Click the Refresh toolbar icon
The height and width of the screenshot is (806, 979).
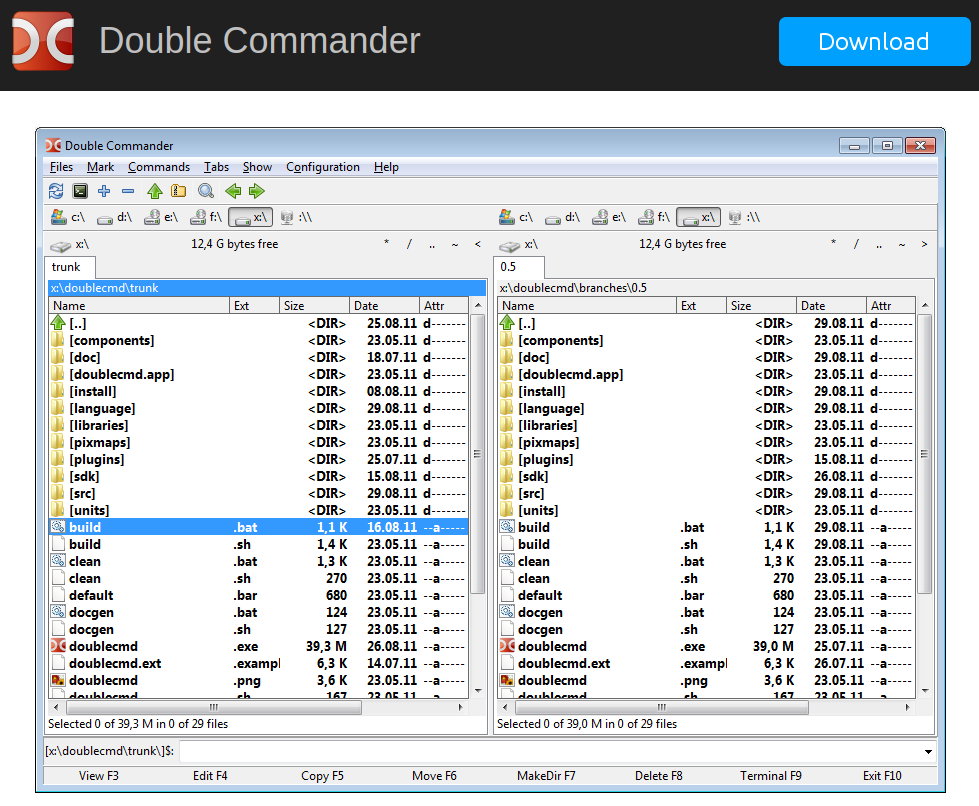click(56, 191)
